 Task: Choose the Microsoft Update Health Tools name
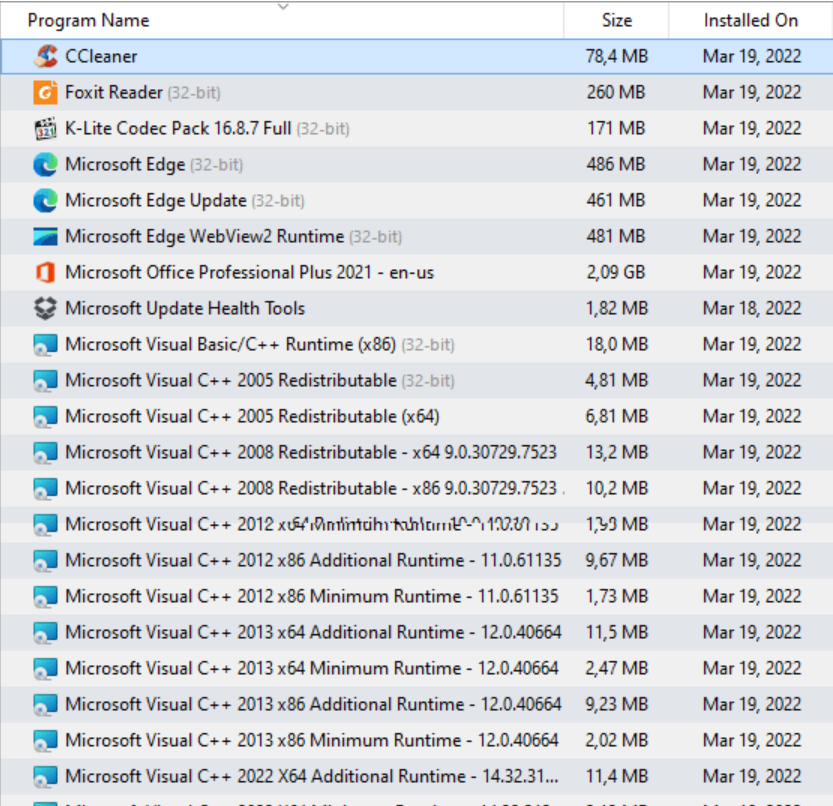click(185, 309)
